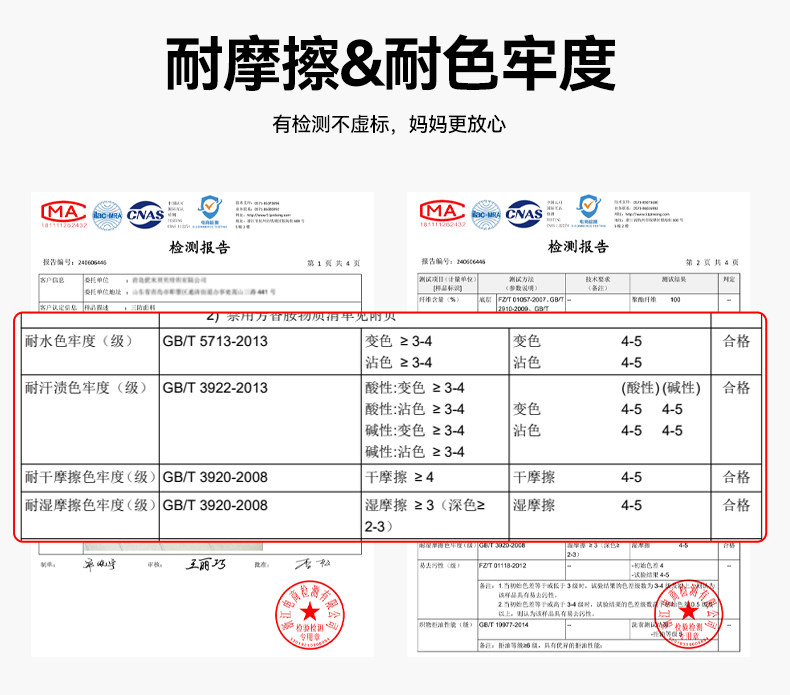Click the 测试方法 column header on the page 2 report

pyautogui.click(x=521, y=283)
